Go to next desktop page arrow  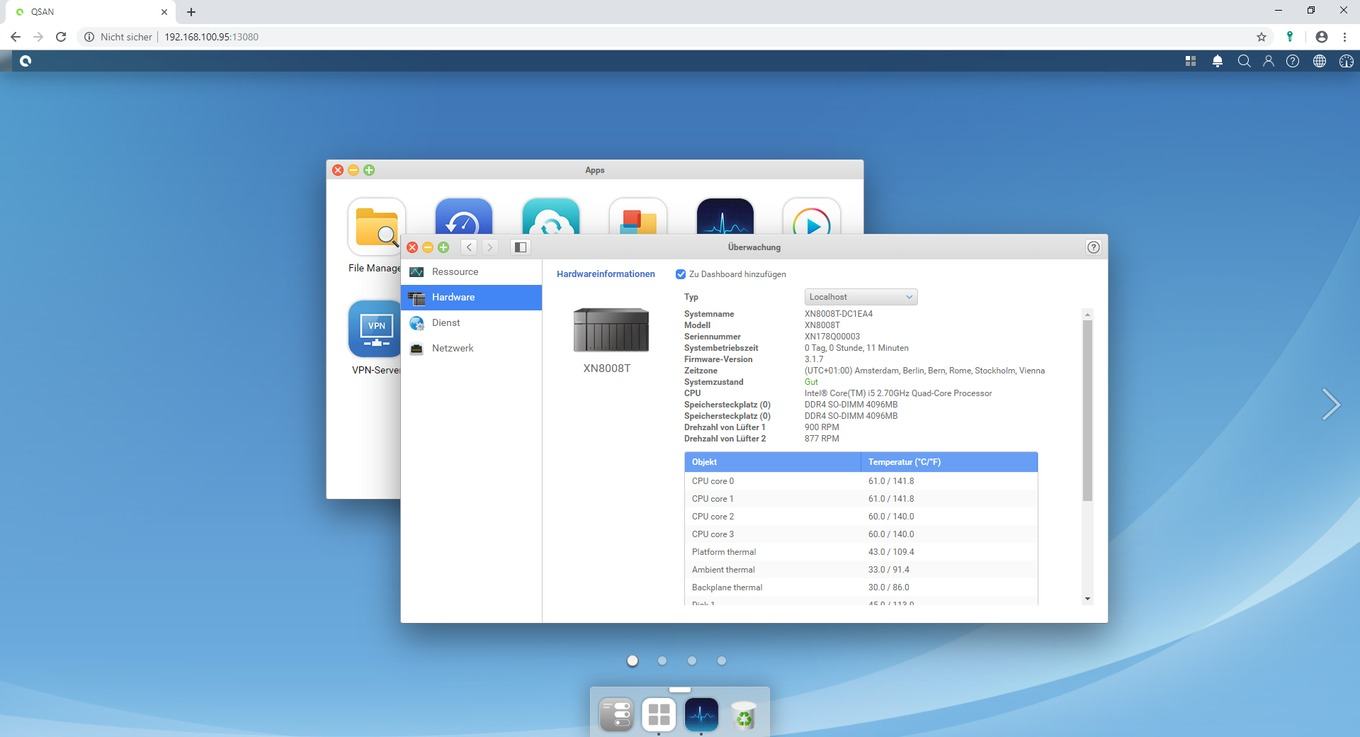tap(1331, 404)
